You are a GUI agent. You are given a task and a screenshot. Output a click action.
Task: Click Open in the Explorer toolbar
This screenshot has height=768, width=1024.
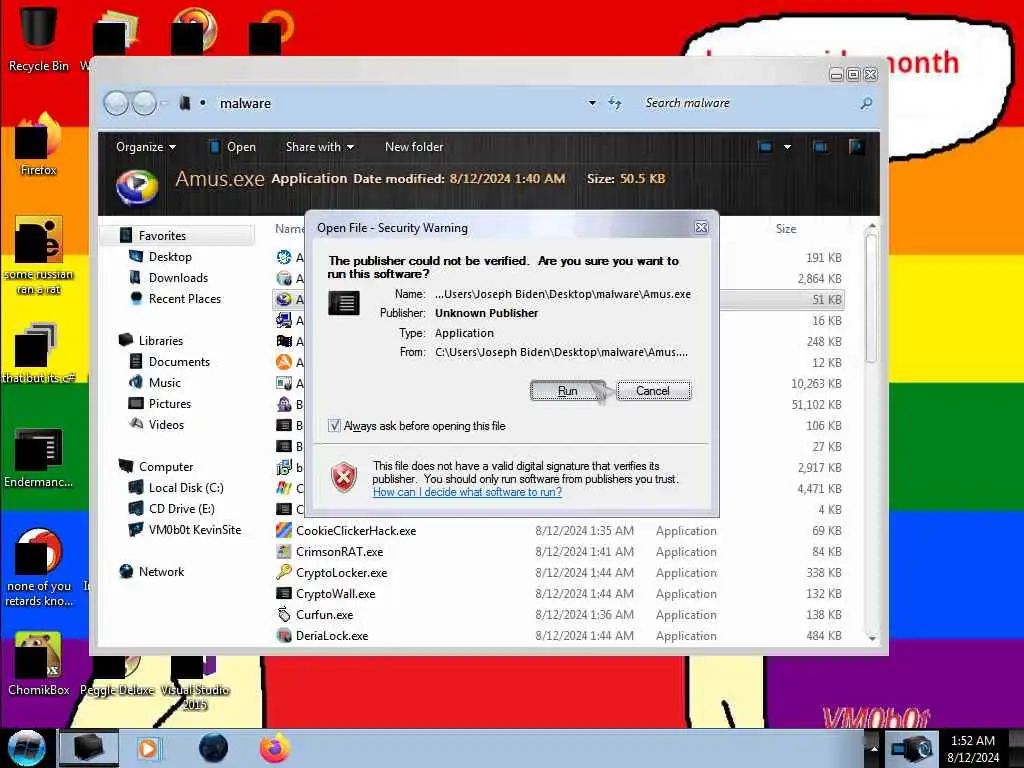pos(232,147)
